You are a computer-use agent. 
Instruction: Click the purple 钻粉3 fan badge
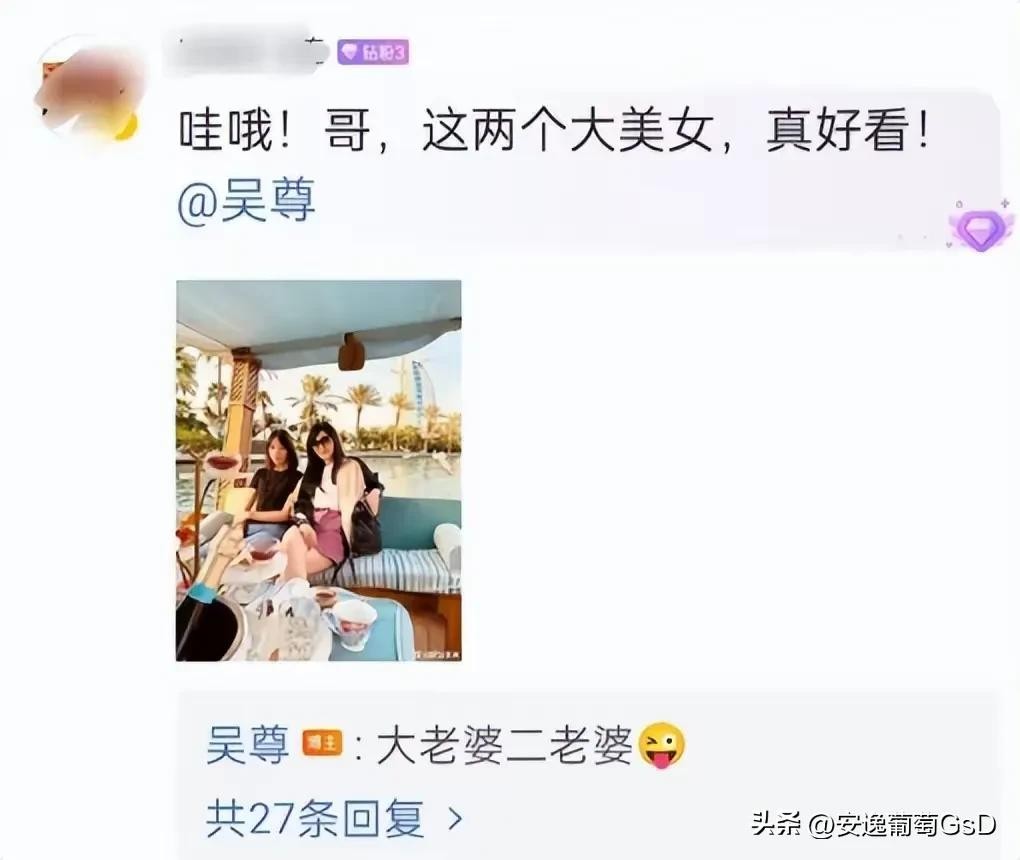tap(373, 52)
